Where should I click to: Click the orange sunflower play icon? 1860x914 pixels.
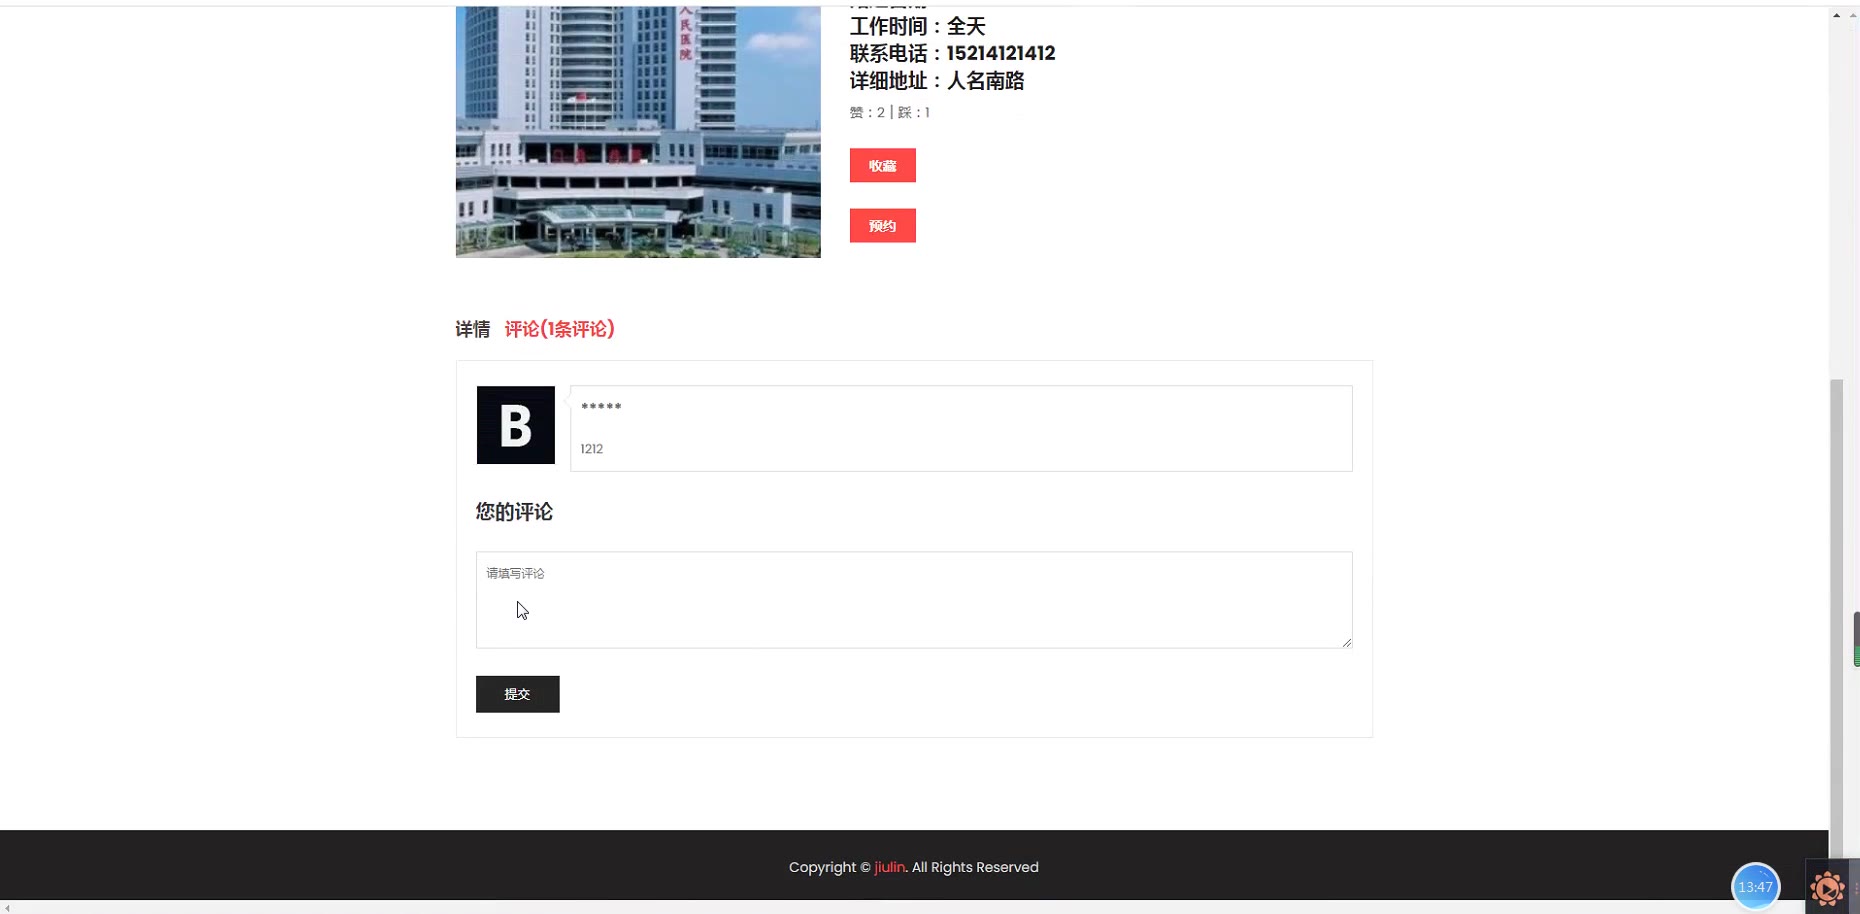tap(1827, 888)
